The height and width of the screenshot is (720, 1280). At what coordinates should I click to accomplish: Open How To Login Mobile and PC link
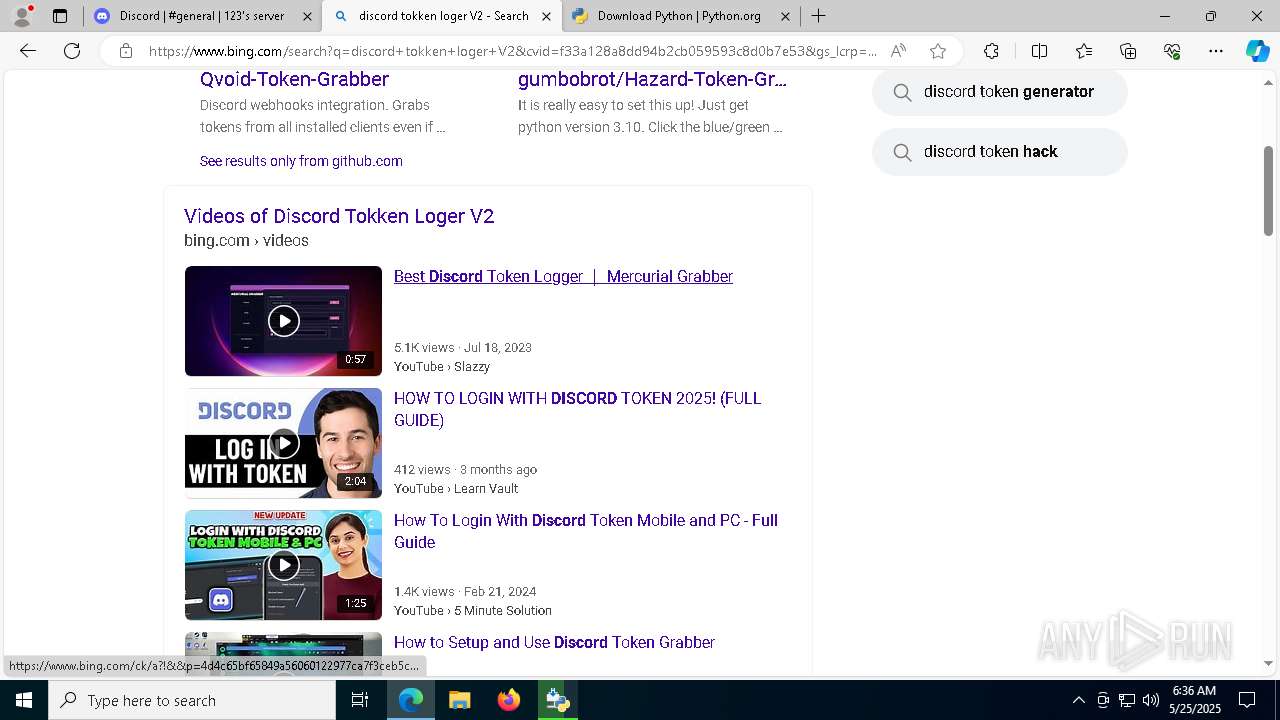(x=585, y=531)
